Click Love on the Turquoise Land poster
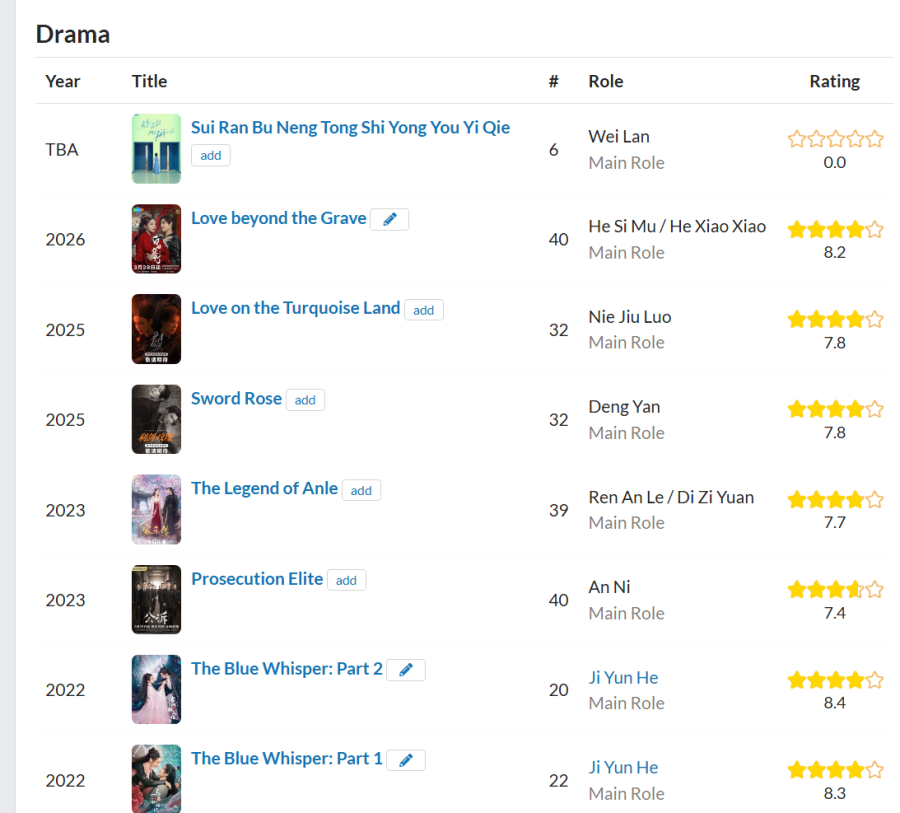 coord(156,329)
